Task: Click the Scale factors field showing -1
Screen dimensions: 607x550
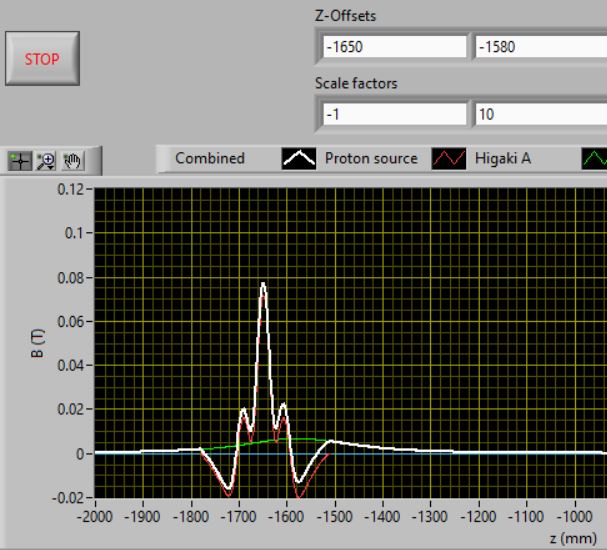Action: point(393,115)
